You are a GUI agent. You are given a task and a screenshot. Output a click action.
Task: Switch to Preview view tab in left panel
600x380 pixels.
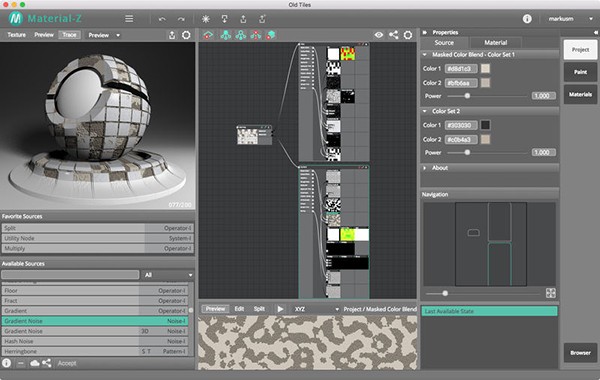point(44,35)
